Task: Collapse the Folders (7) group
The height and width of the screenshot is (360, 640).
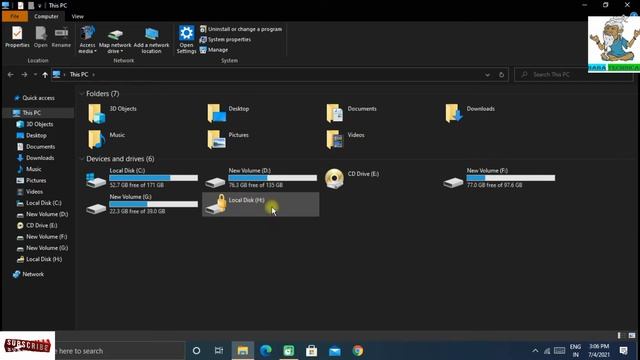Action: [x=82, y=94]
